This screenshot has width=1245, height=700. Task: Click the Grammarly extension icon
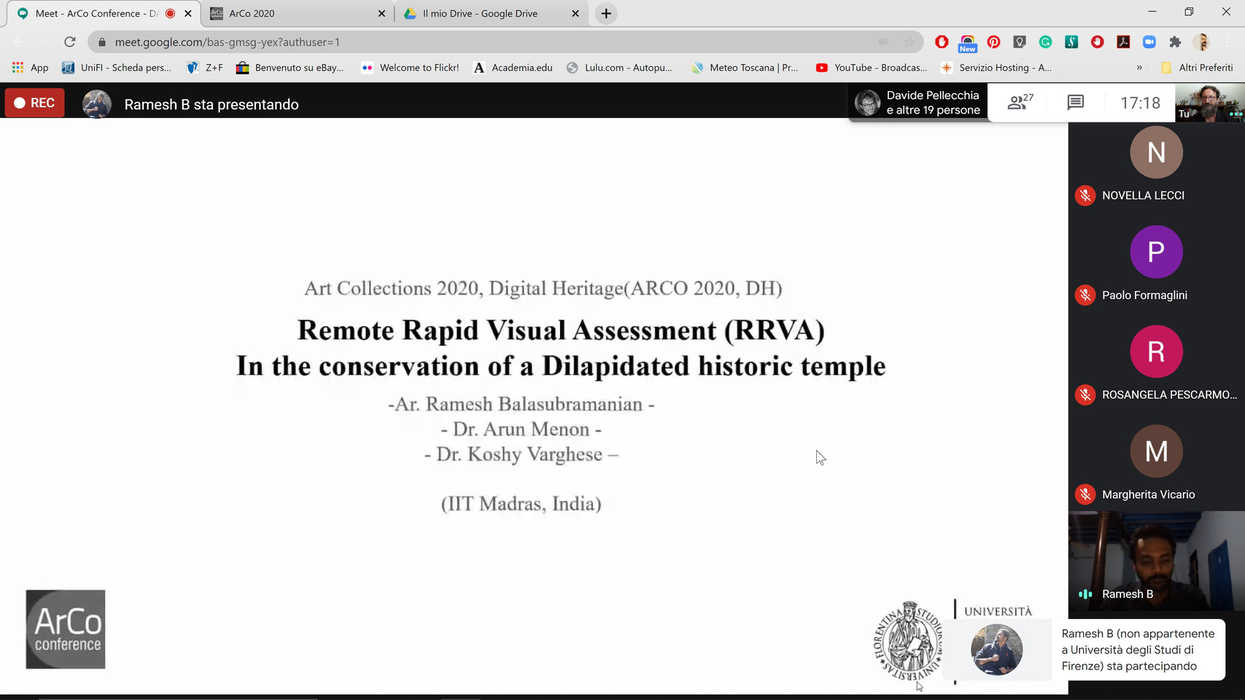pyautogui.click(x=1045, y=42)
